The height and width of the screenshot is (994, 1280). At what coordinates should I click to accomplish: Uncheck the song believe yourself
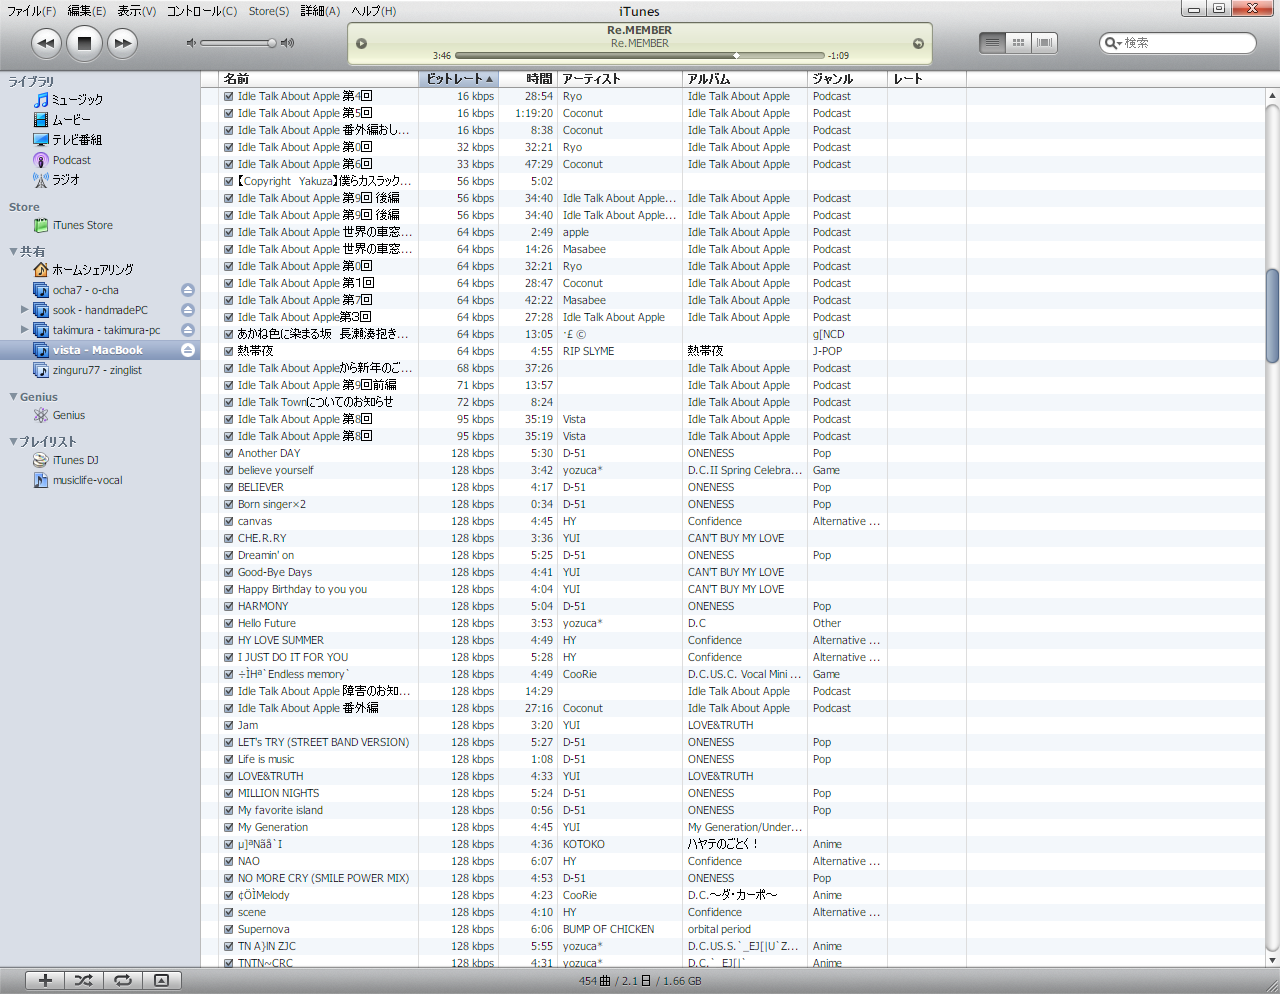click(x=229, y=471)
